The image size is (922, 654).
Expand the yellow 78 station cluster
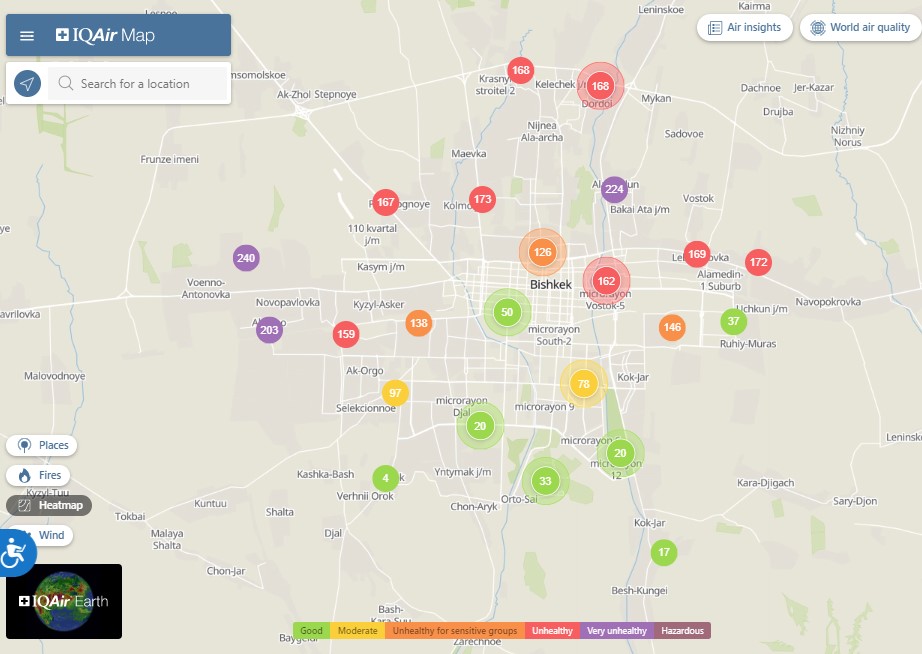583,384
